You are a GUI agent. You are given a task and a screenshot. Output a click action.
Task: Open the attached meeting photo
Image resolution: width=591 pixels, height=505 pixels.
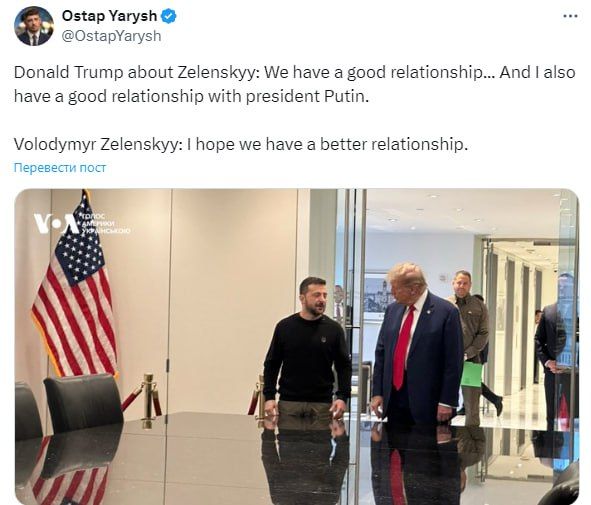point(297,347)
